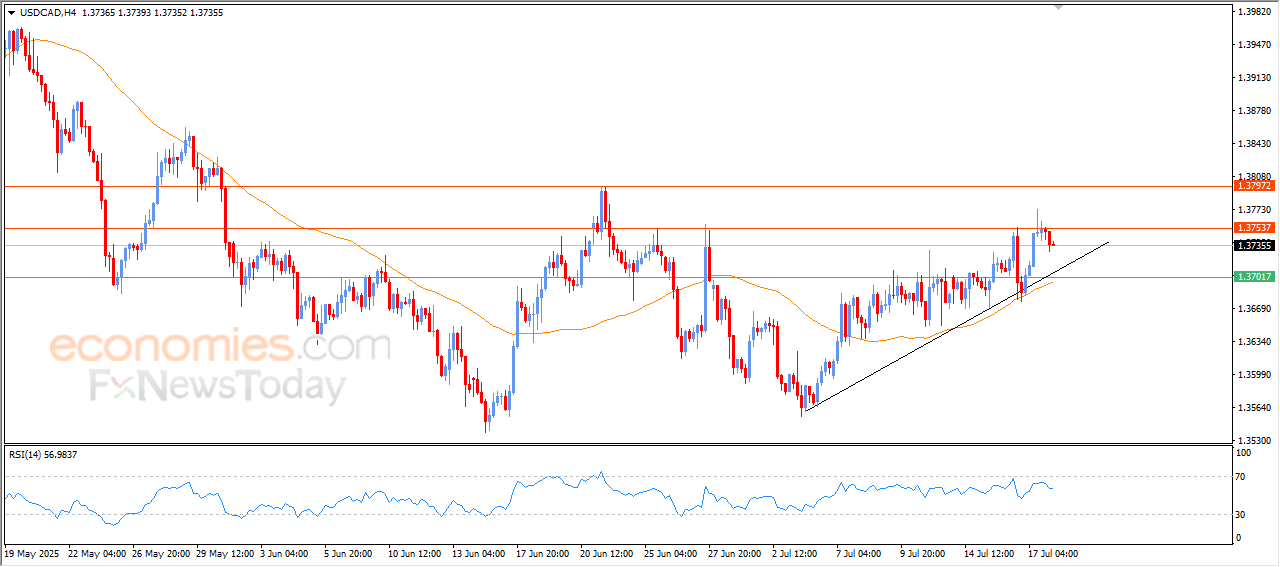Select the USDCAD,H4 symbol title

click(47, 13)
